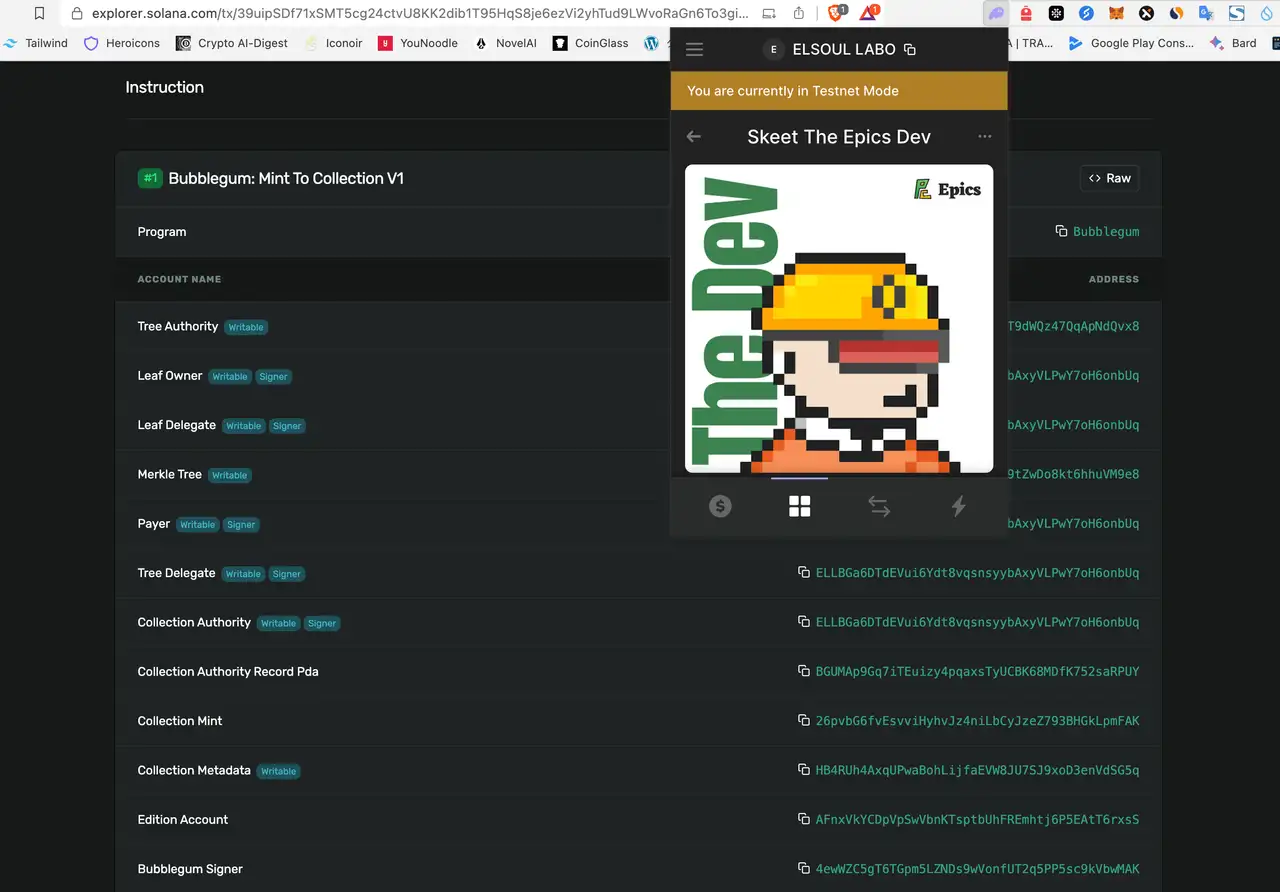
Task: Select the collectibles grid tab
Action: (x=799, y=507)
